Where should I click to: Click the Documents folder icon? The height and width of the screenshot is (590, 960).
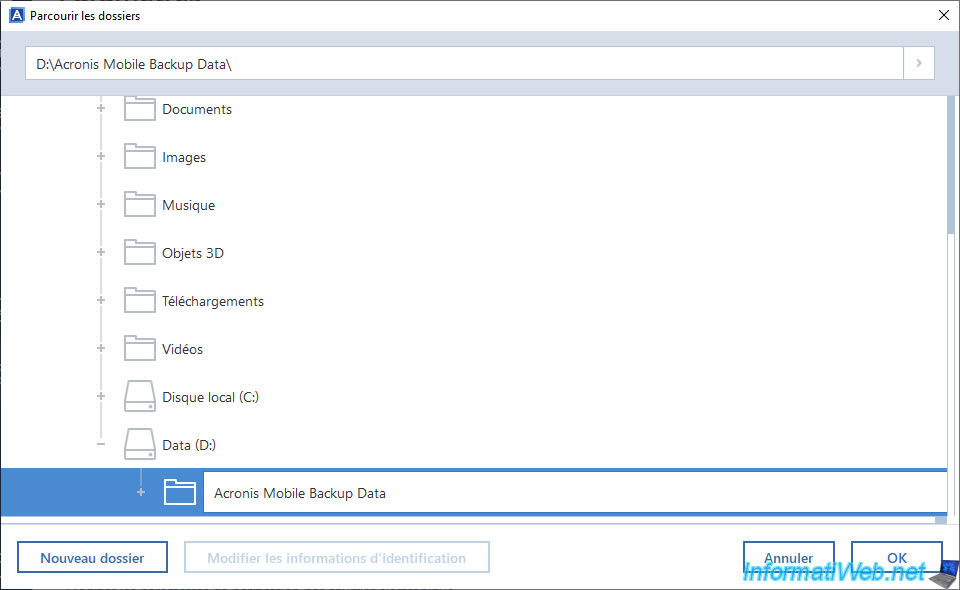(x=140, y=109)
